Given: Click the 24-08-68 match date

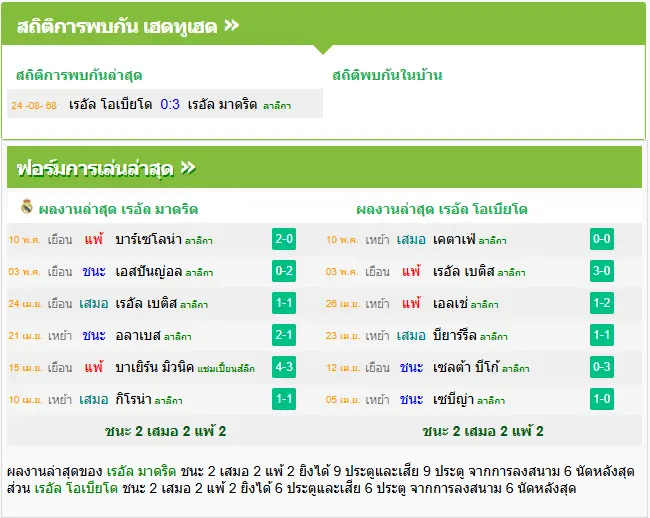Looking at the screenshot, I should click(34, 105).
